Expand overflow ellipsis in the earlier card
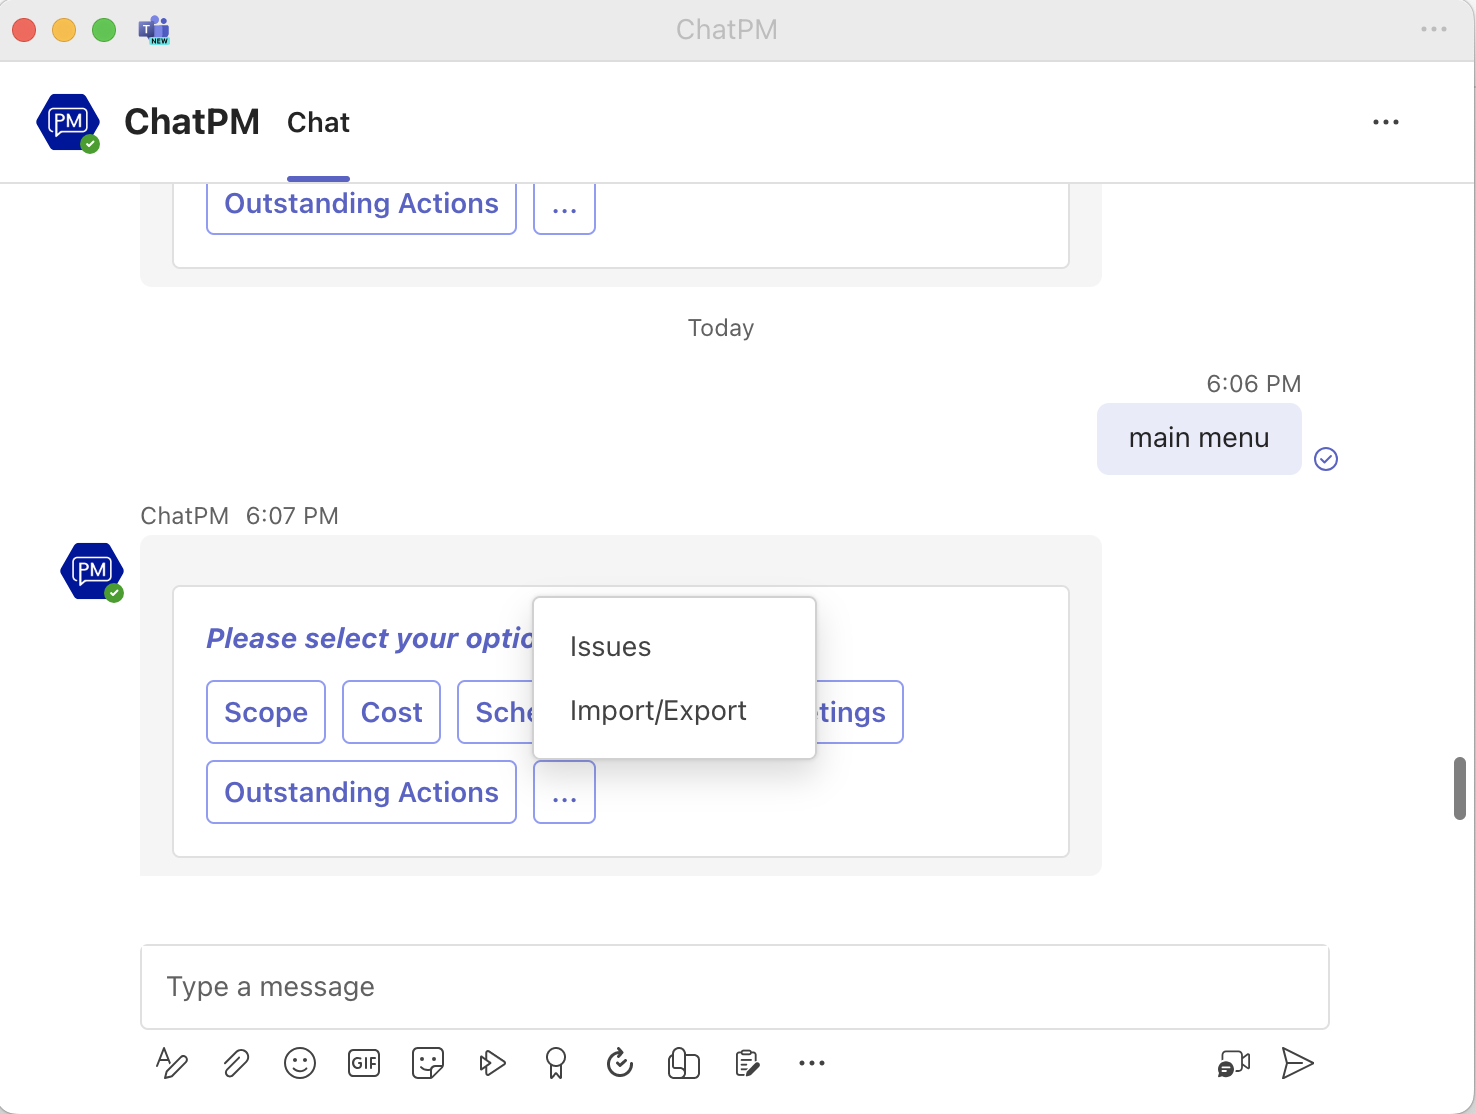This screenshot has height=1114, width=1476. point(564,207)
